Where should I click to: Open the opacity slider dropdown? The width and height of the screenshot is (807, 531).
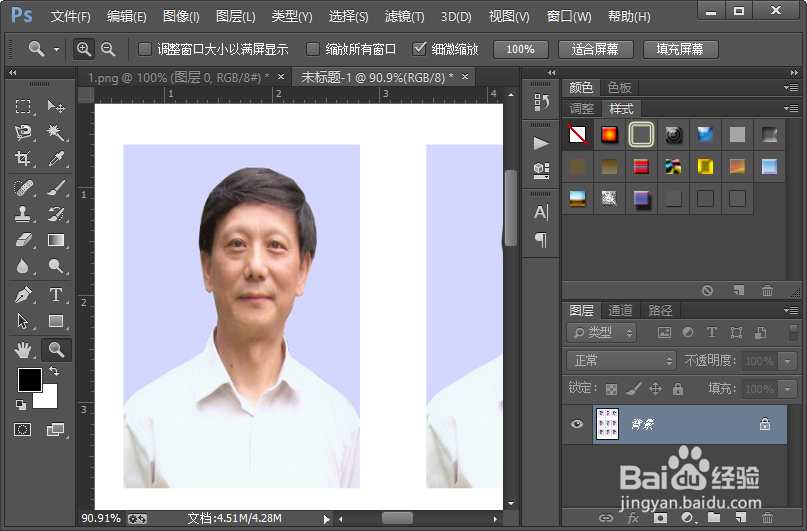pyautogui.click(x=787, y=361)
